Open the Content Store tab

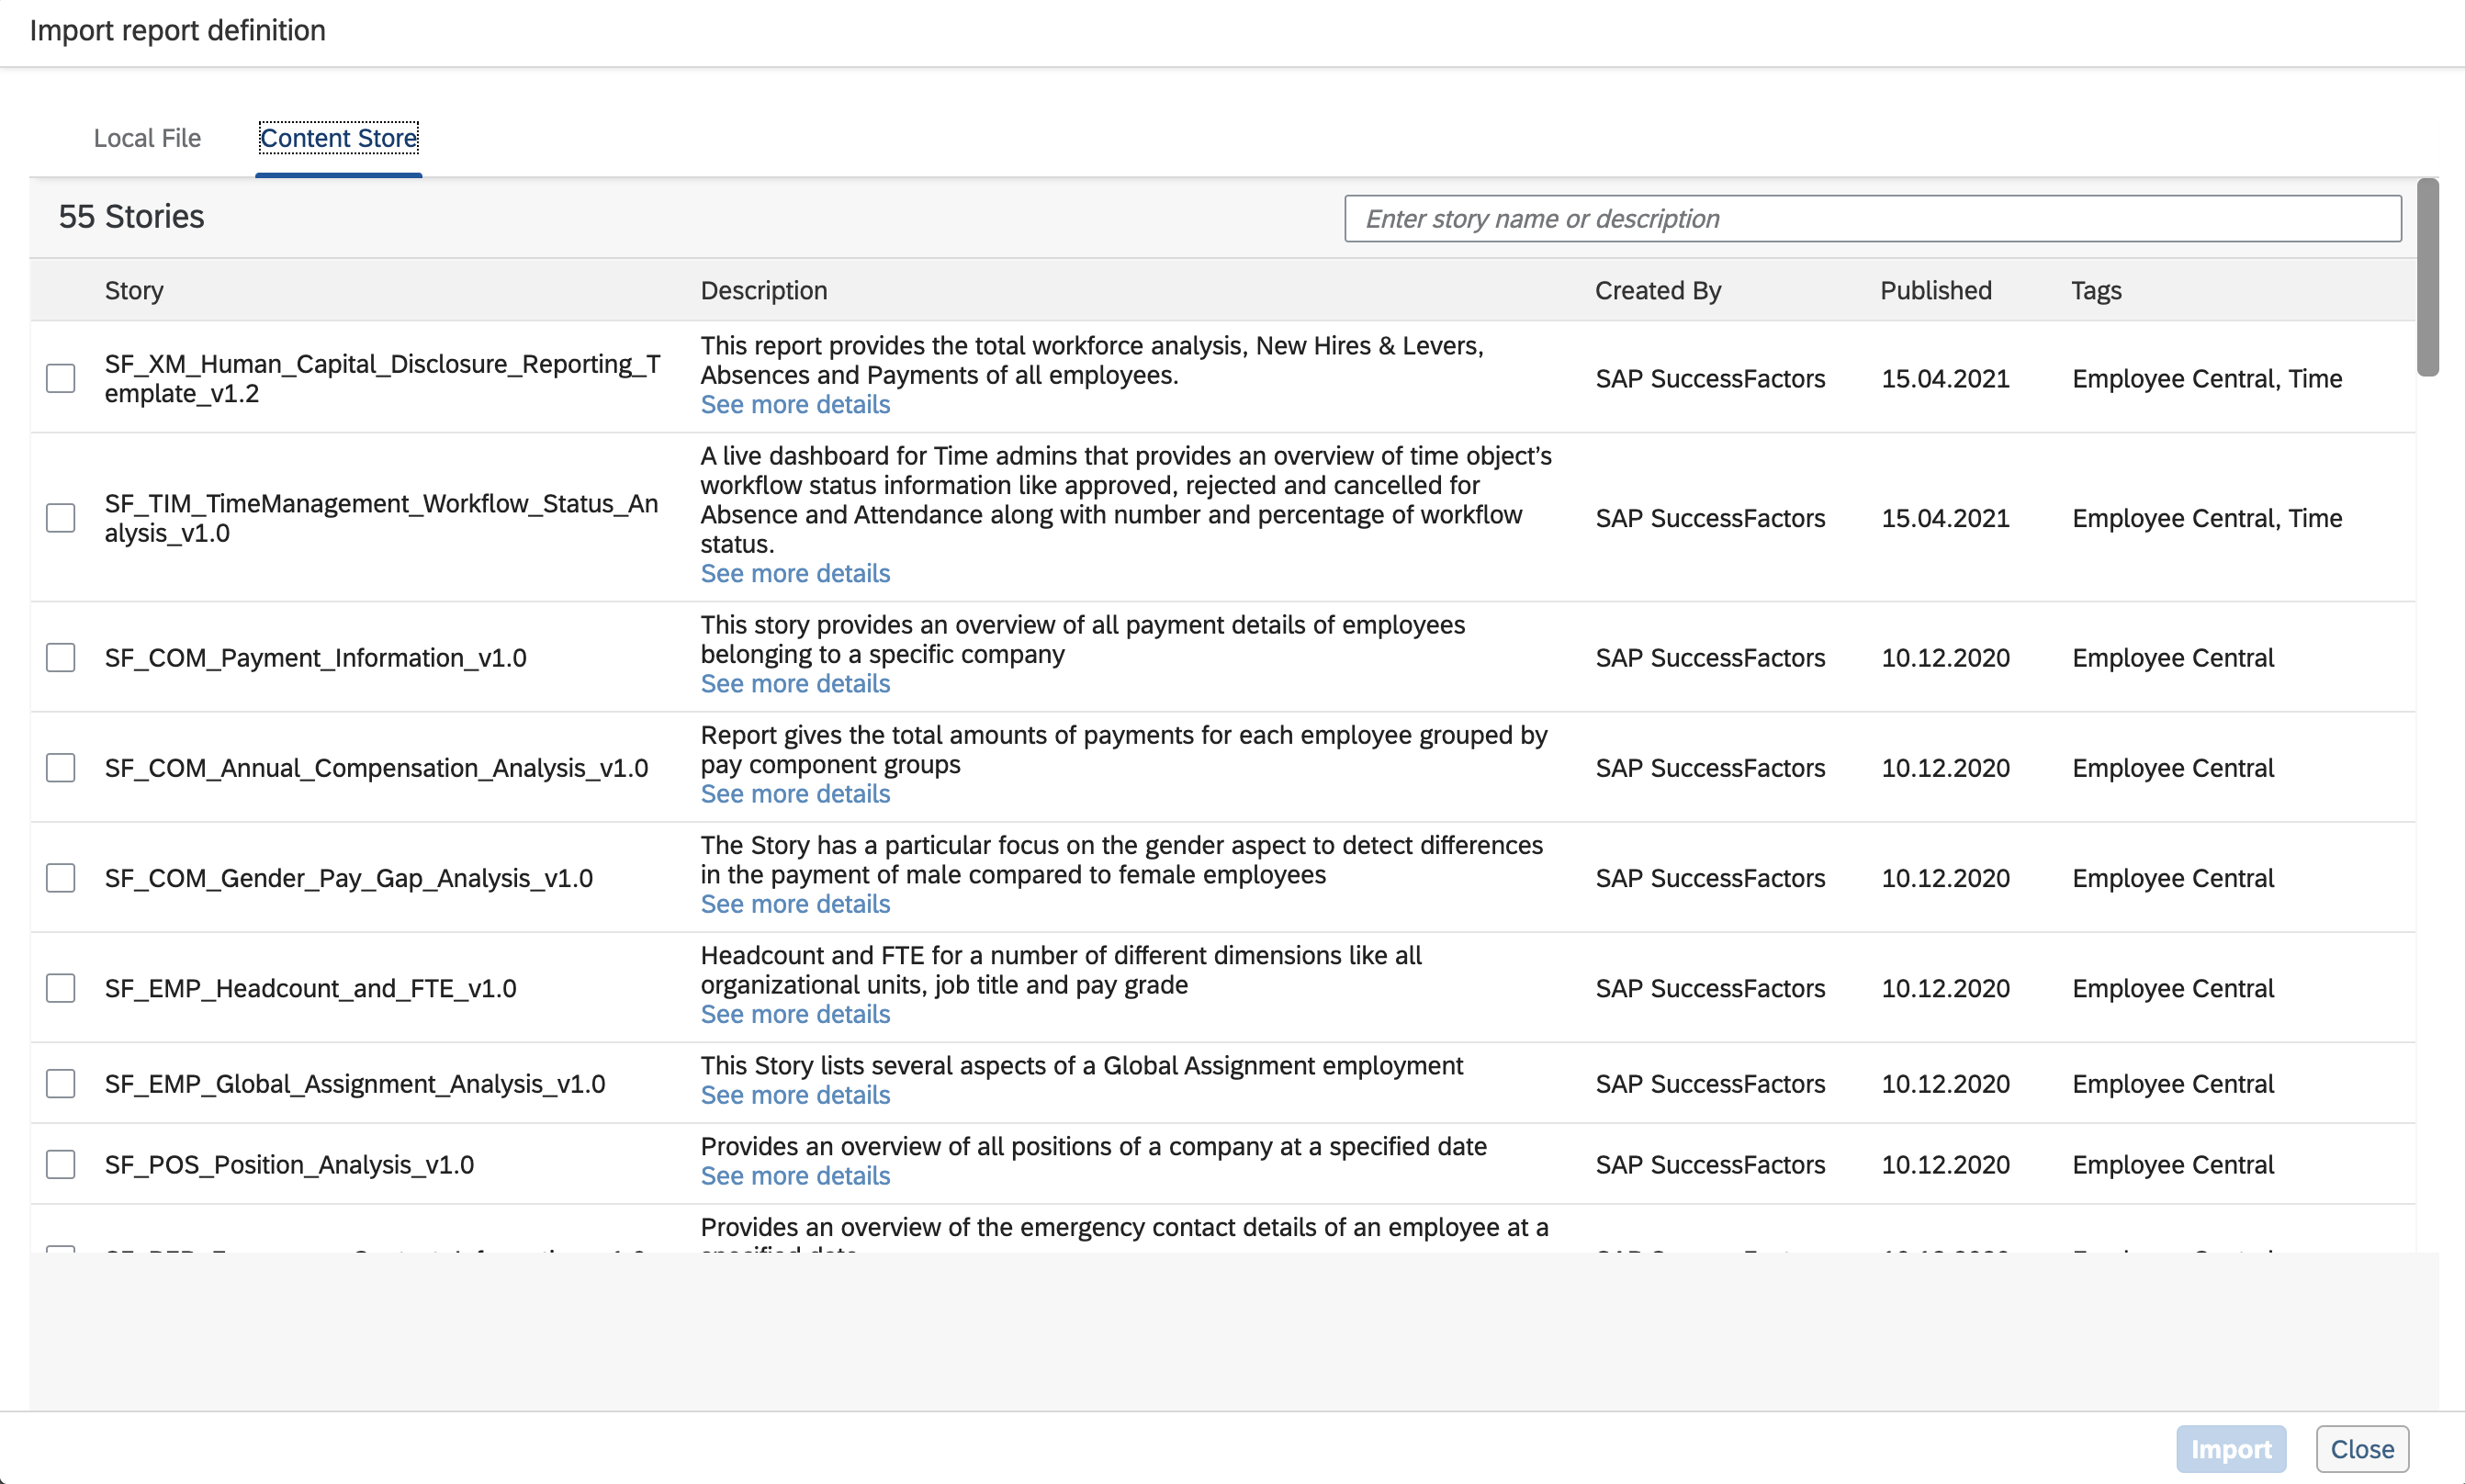pos(338,138)
